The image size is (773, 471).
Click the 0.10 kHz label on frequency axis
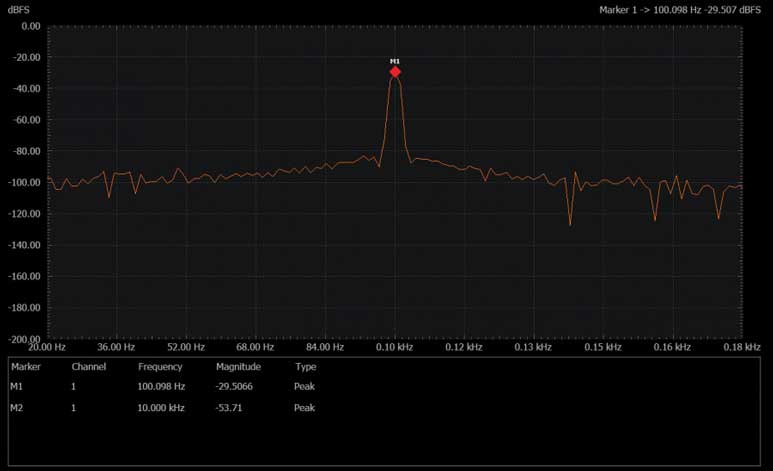pos(394,348)
